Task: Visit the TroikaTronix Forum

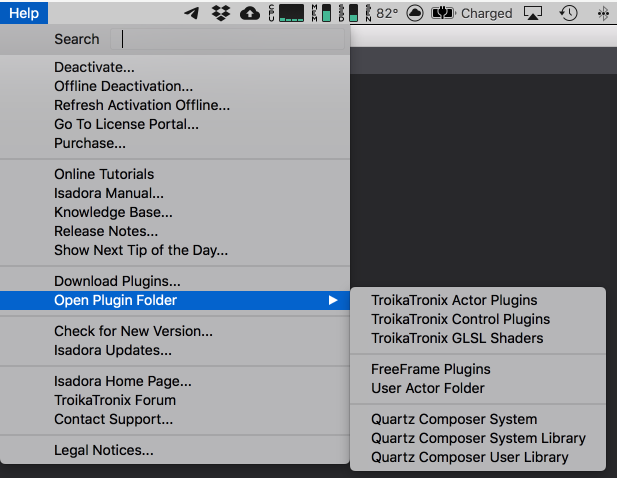Action: 175,400
